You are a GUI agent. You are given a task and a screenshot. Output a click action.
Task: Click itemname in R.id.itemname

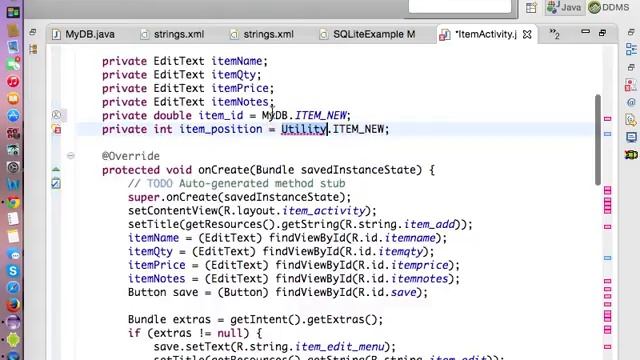coord(410,238)
